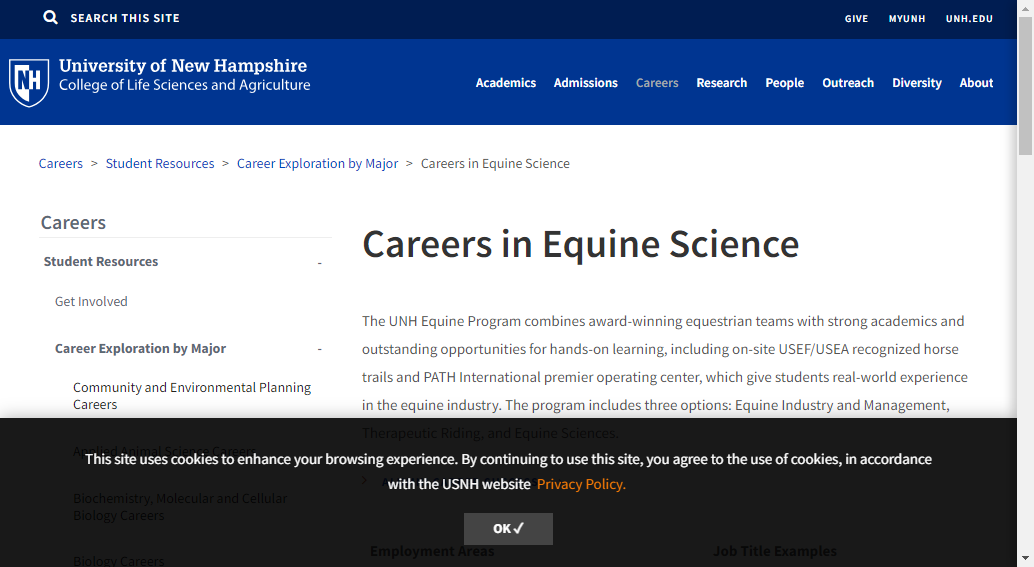Open the About navigation item
This screenshot has height=567, width=1034.
point(976,83)
